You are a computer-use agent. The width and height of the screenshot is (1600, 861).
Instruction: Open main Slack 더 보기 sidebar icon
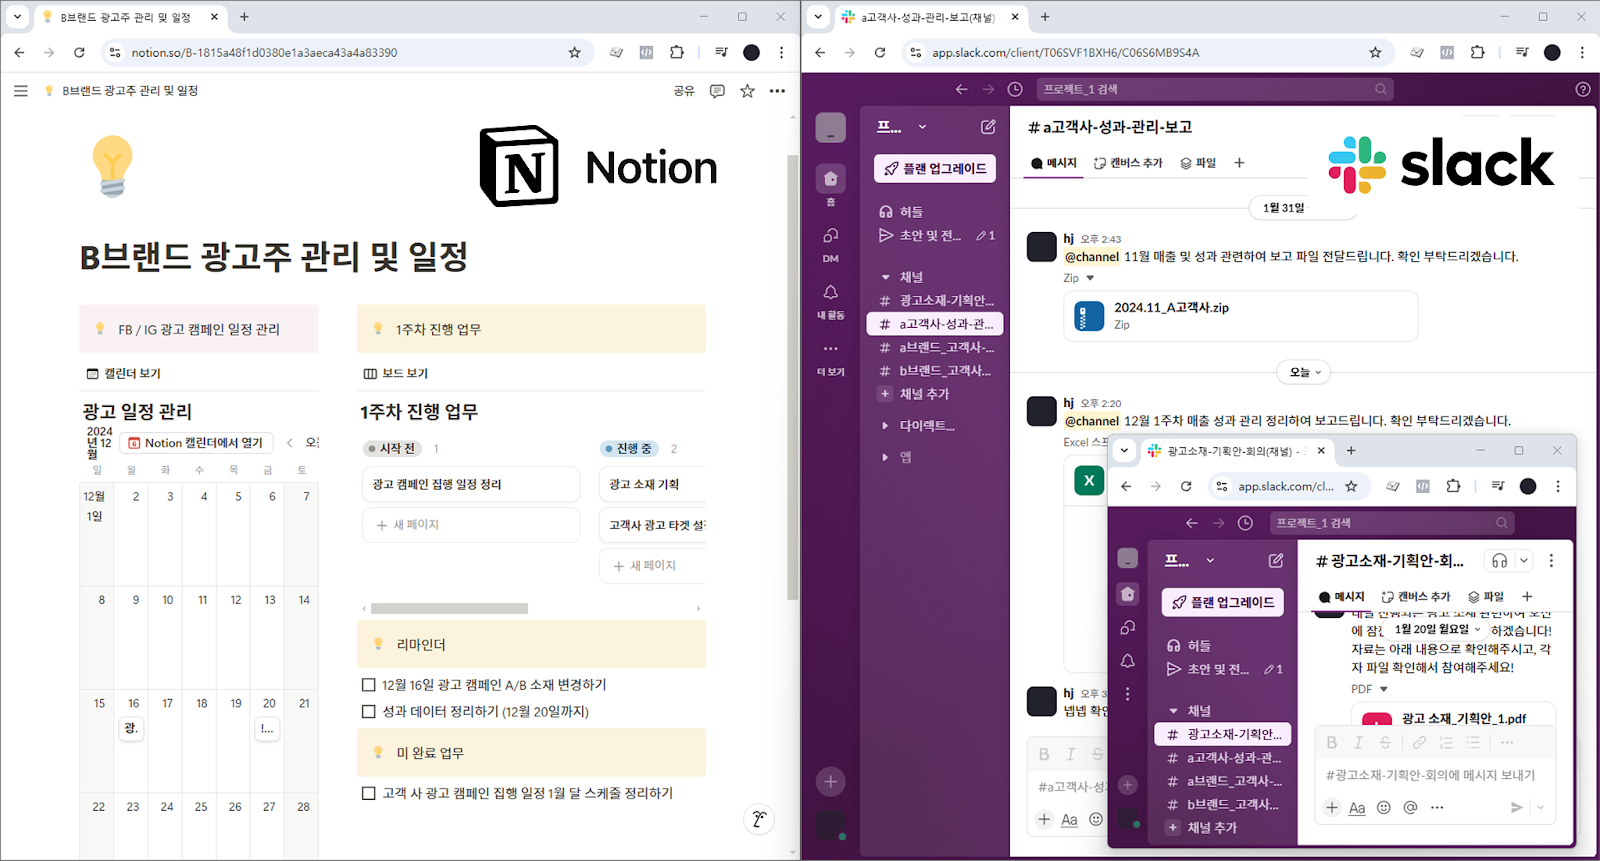point(831,349)
